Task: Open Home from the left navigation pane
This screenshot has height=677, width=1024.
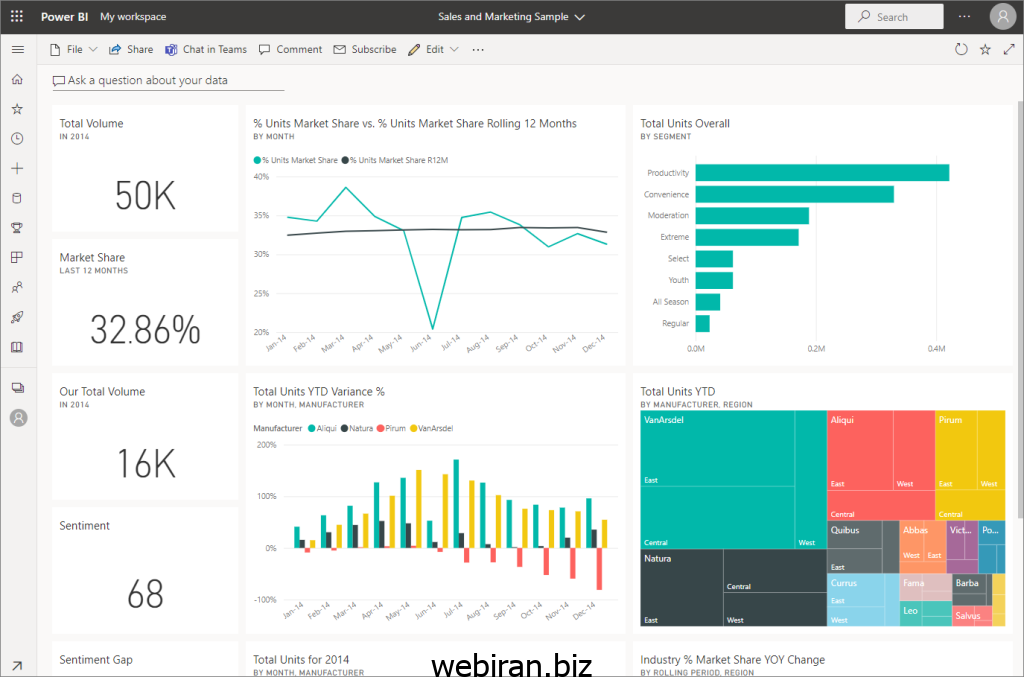Action: pos(17,79)
